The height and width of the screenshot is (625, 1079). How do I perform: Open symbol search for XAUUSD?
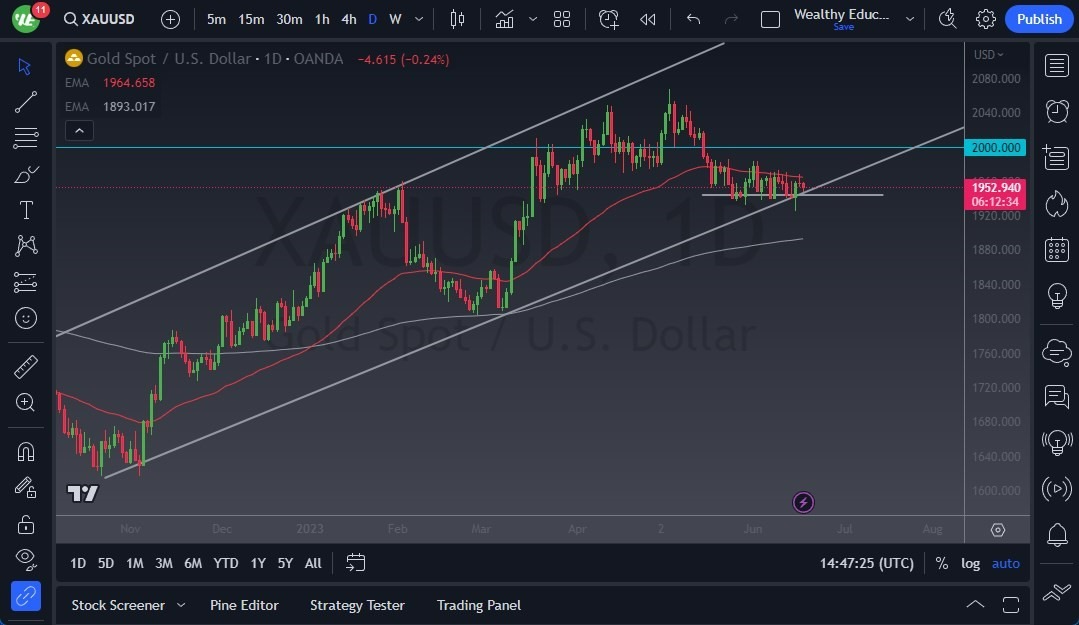[99, 19]
